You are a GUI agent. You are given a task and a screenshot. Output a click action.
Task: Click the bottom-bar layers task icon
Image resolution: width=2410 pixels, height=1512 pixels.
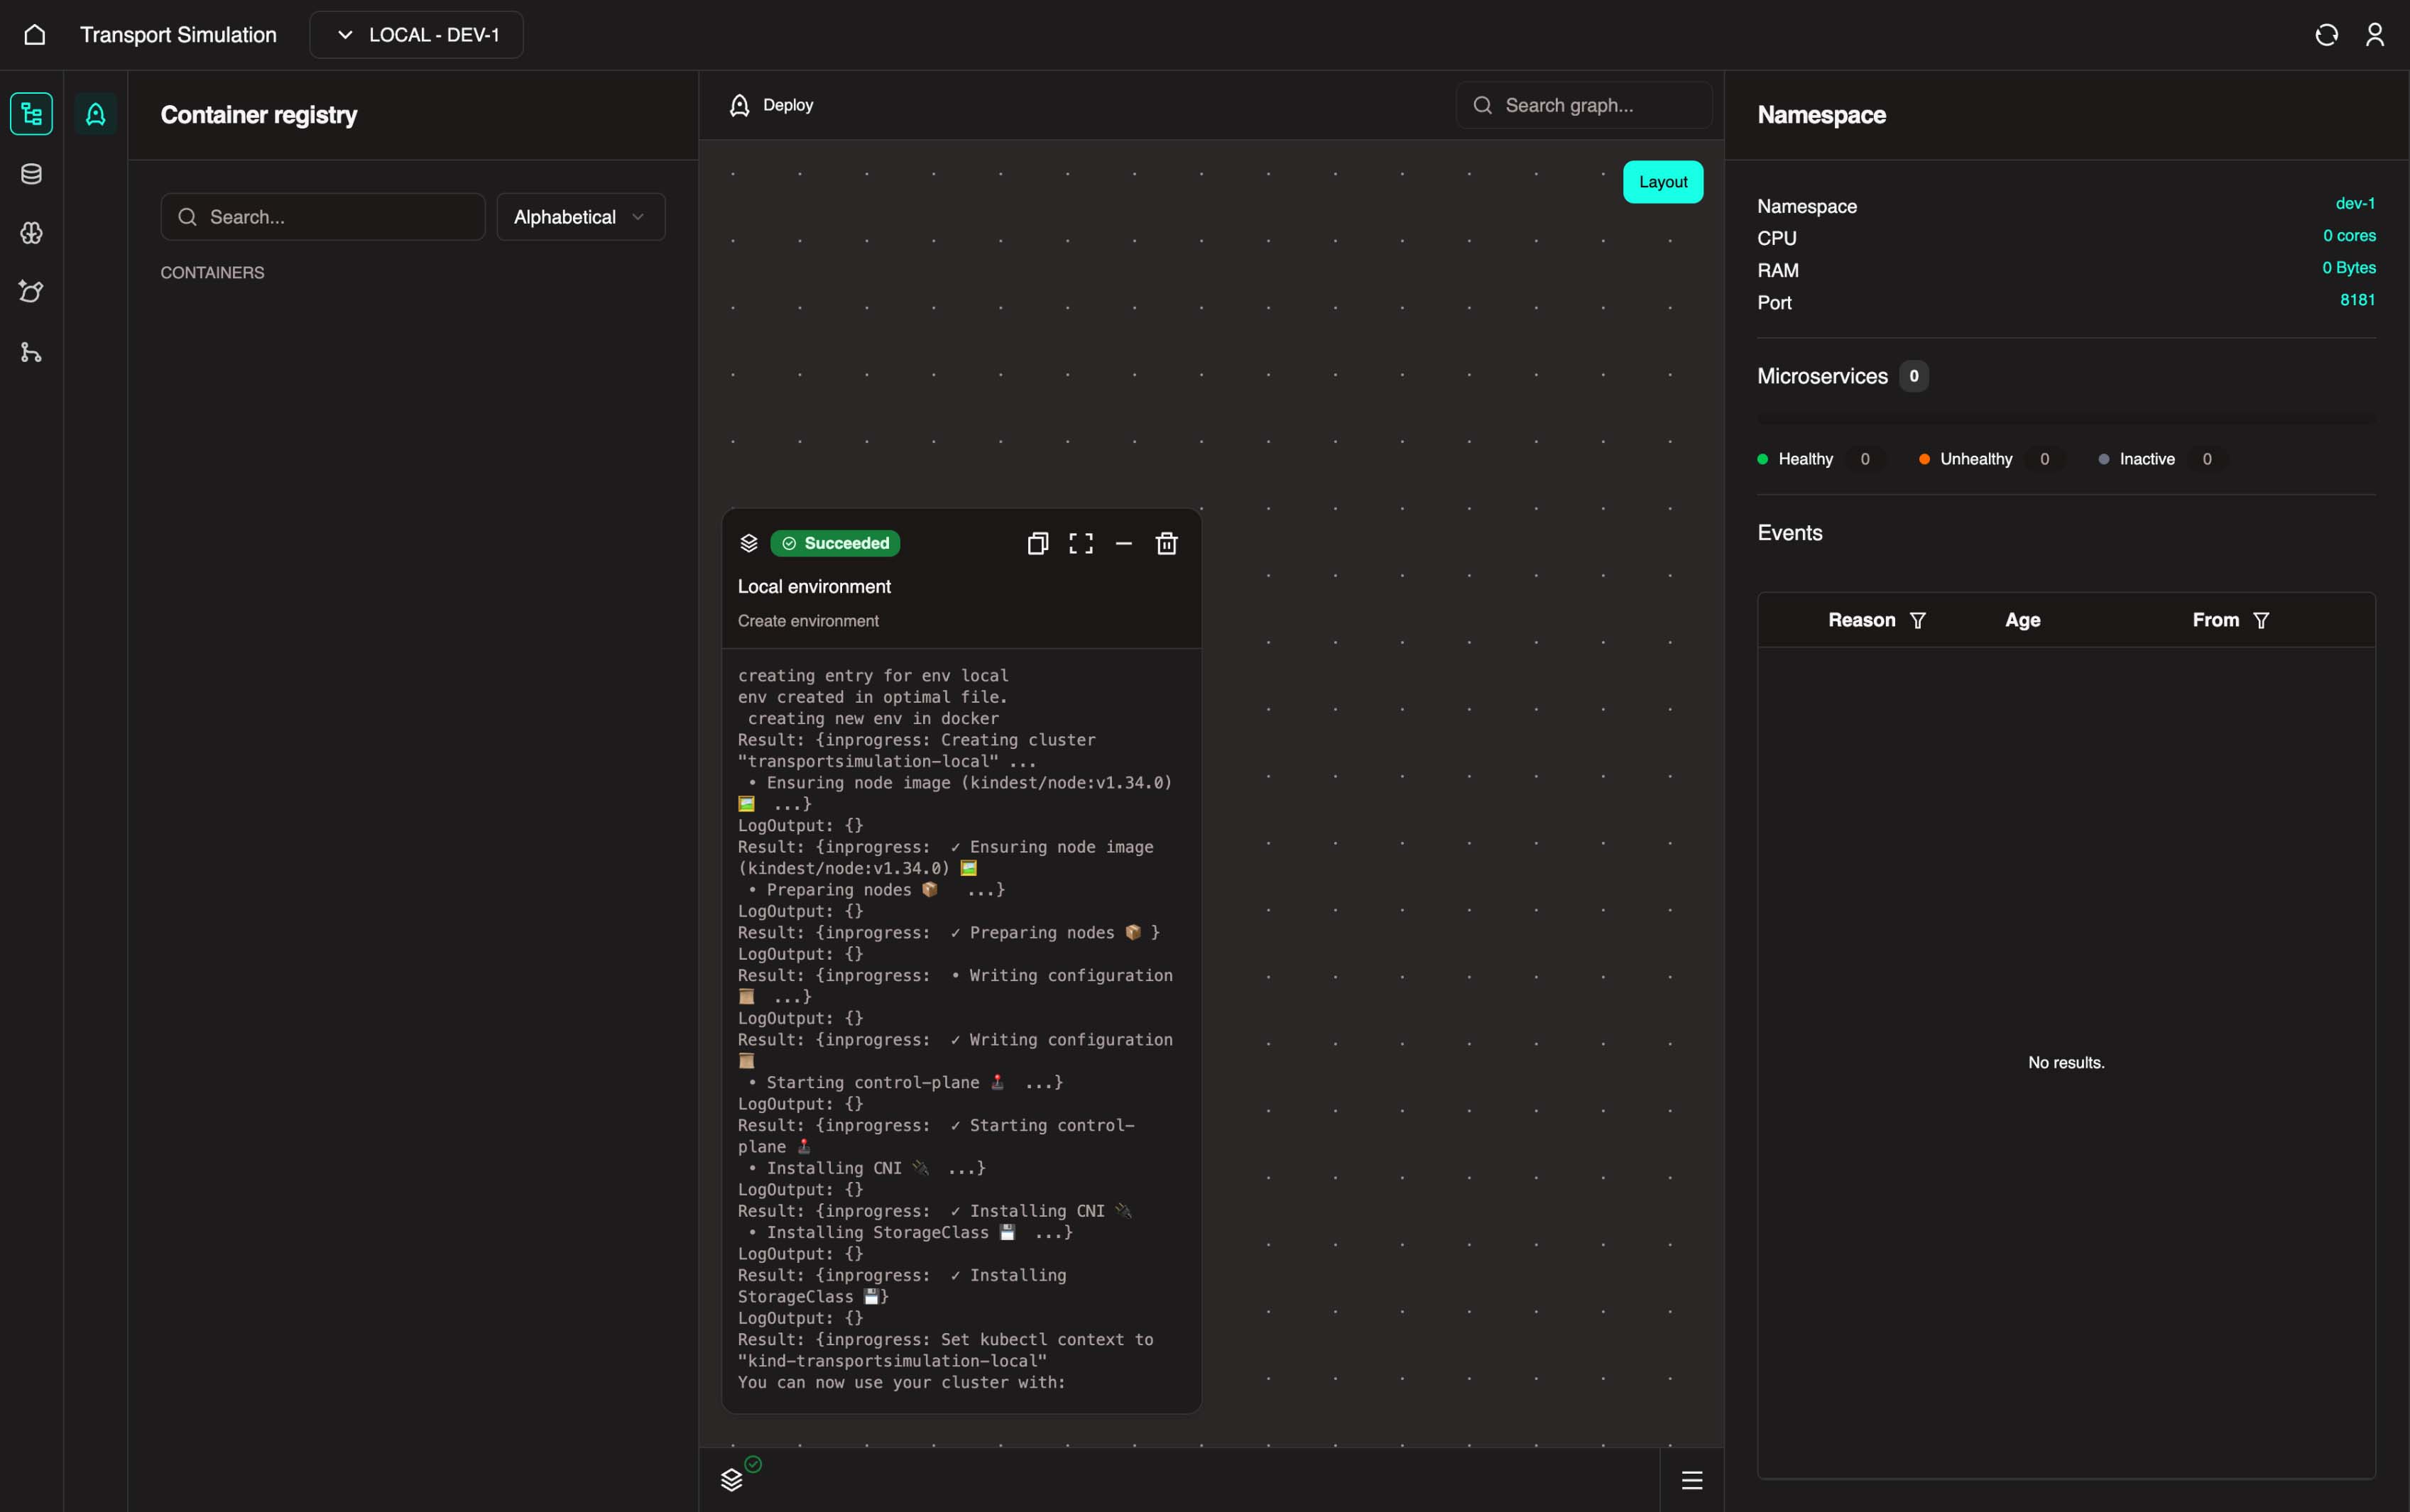pyautogui.click(x=732, y=1480)
